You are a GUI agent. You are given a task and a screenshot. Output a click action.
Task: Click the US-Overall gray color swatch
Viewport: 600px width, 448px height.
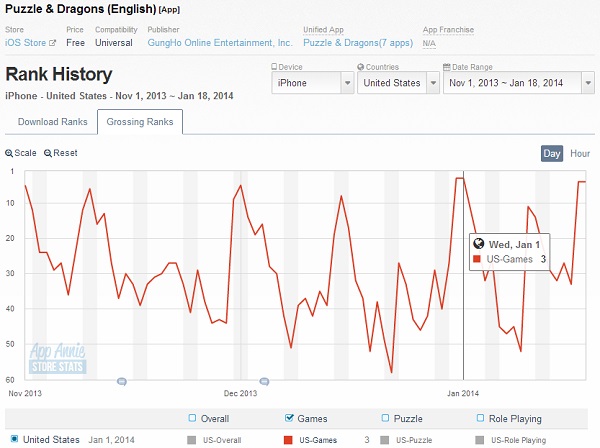pyautogui.click(x=192, y=440)
